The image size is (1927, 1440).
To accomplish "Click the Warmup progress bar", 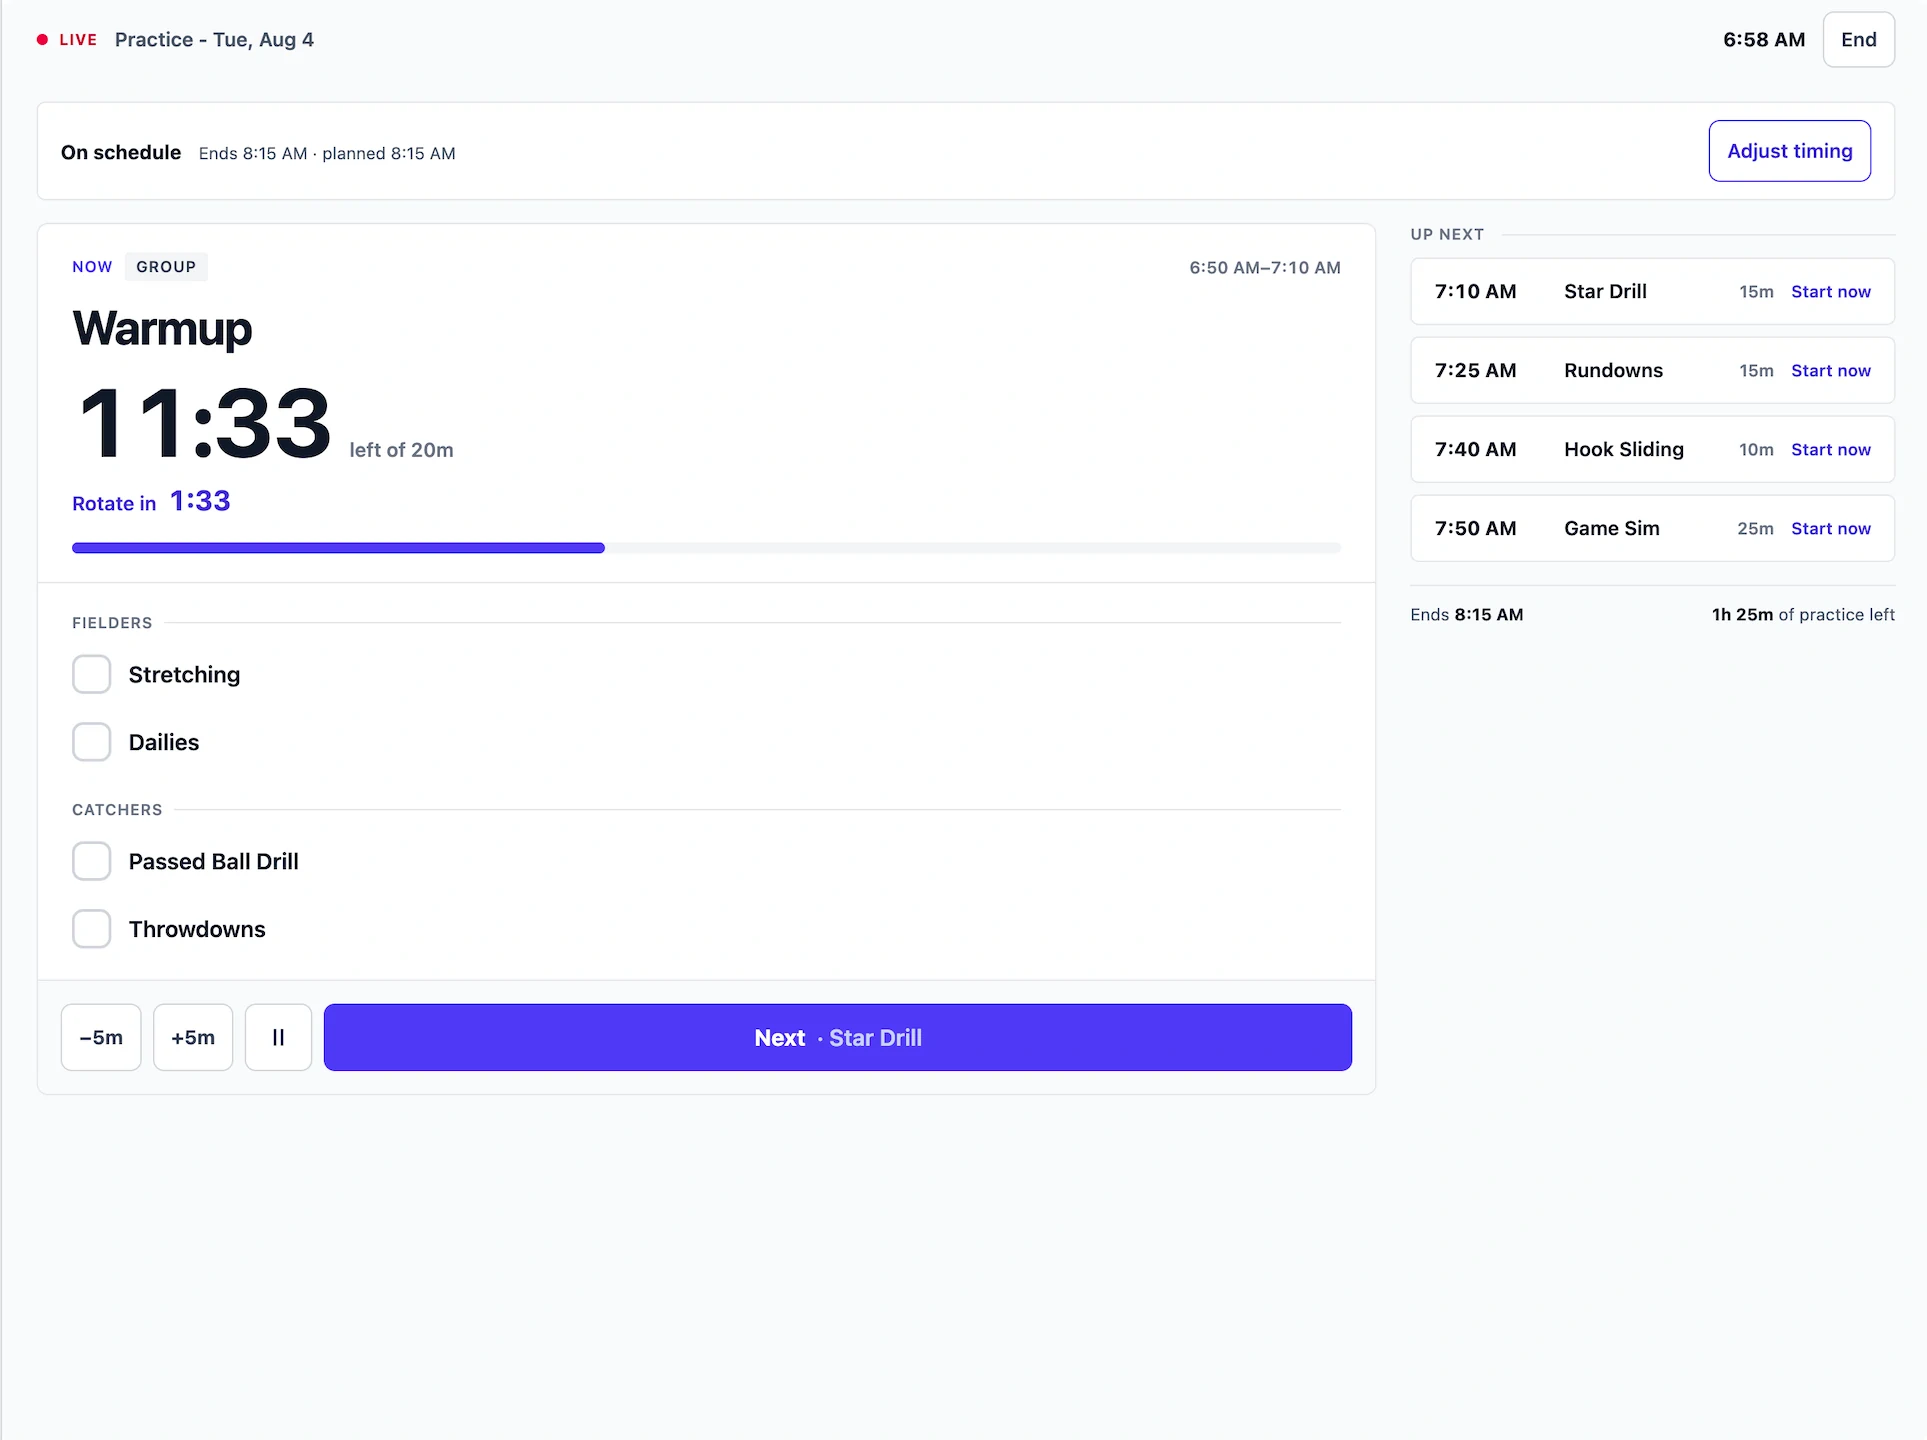I will [706, 548].
